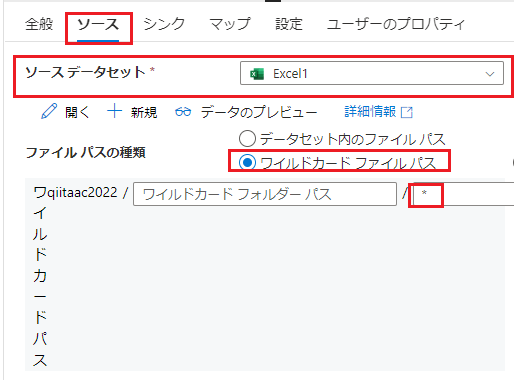
Task: Open the 全般 tab
Action: click(39, 24)
